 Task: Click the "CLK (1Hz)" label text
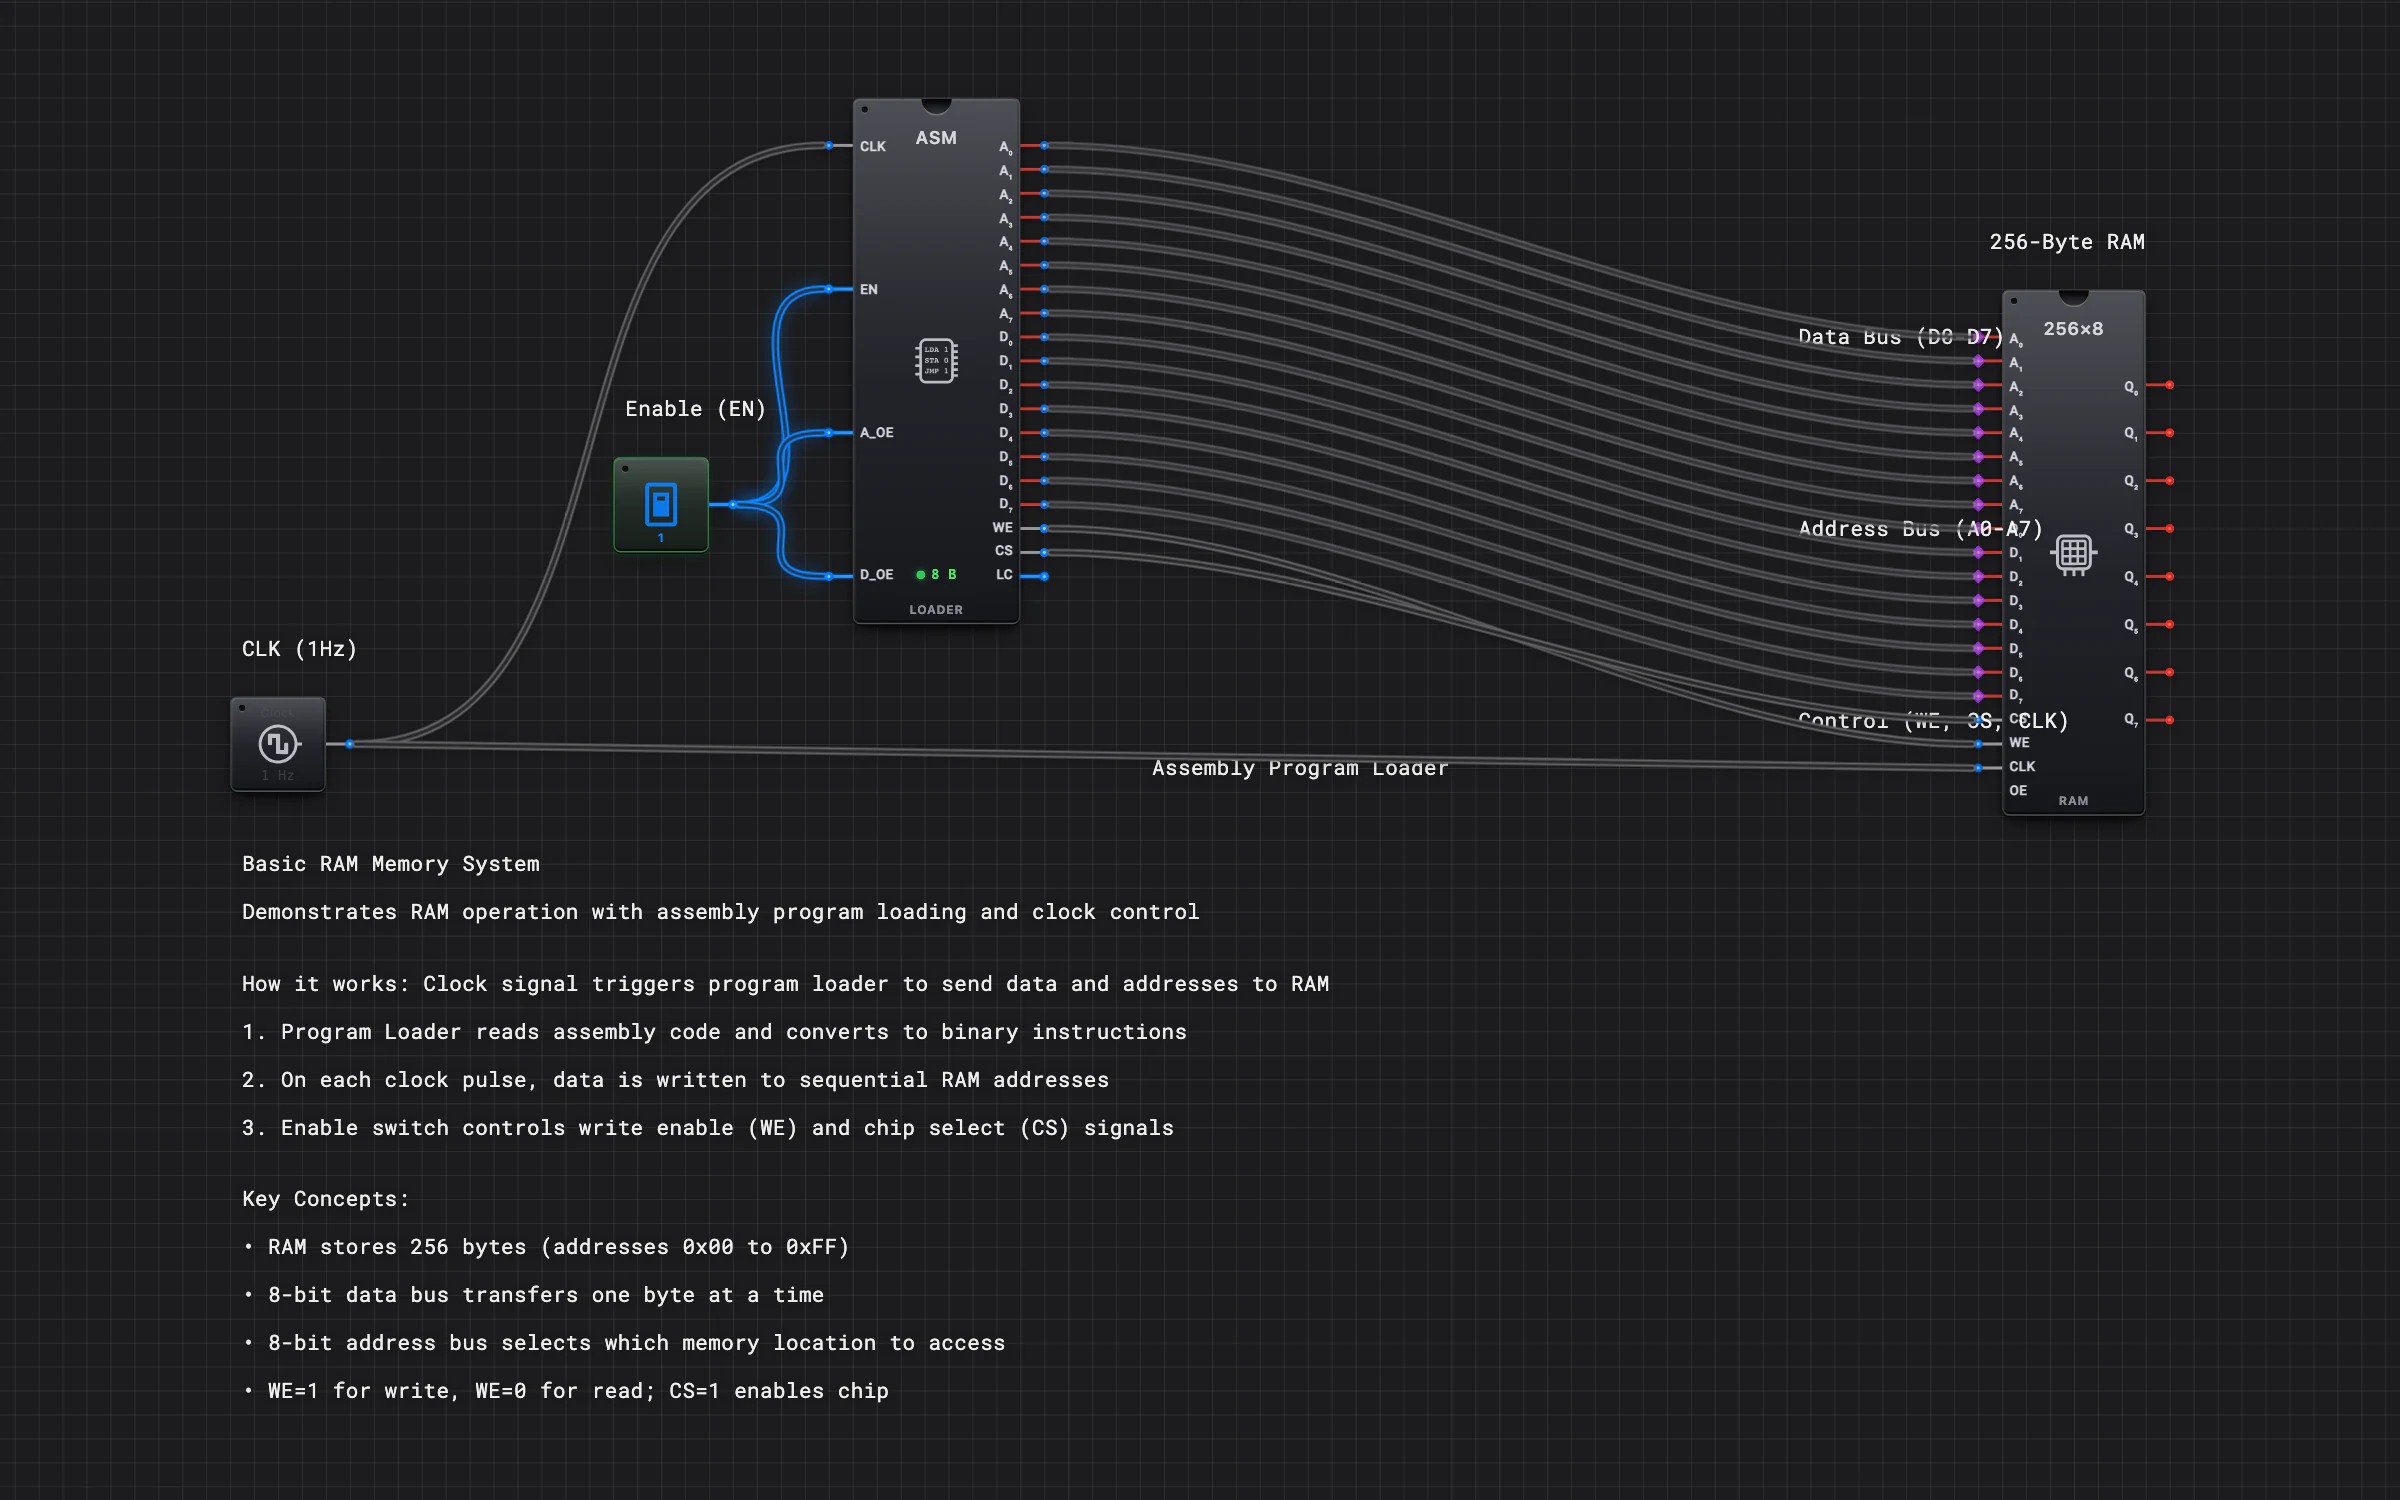[x=300, y=649]
